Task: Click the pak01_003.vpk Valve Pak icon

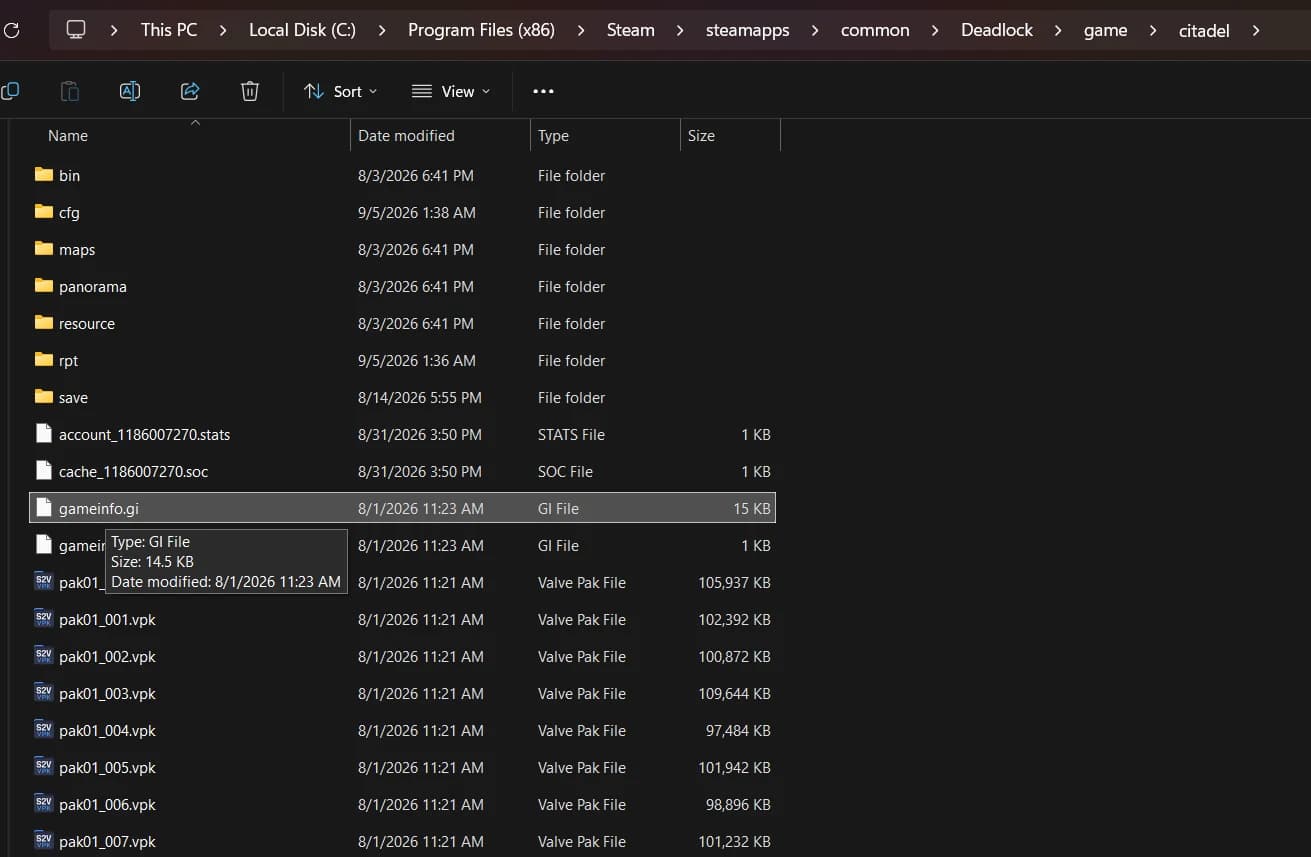Action: [43, 693]
